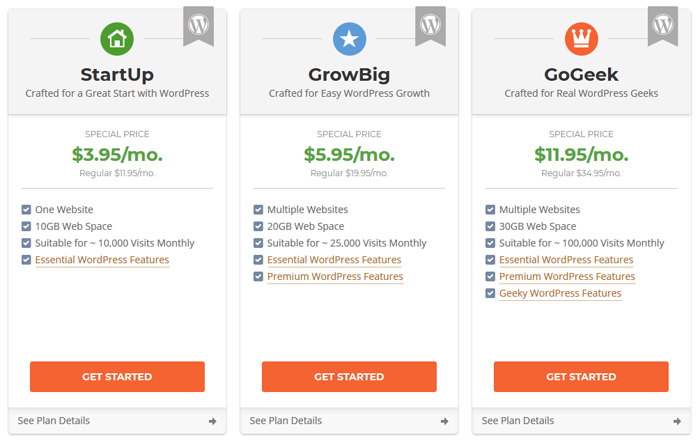
Task: Click WordPress ribbon badge on StartUp card
Action: point(199,26)
